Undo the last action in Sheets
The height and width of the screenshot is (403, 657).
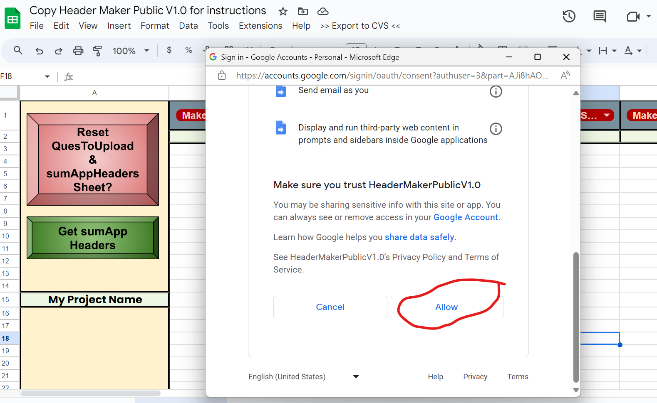pyautogui.click(x=39, y=51)
